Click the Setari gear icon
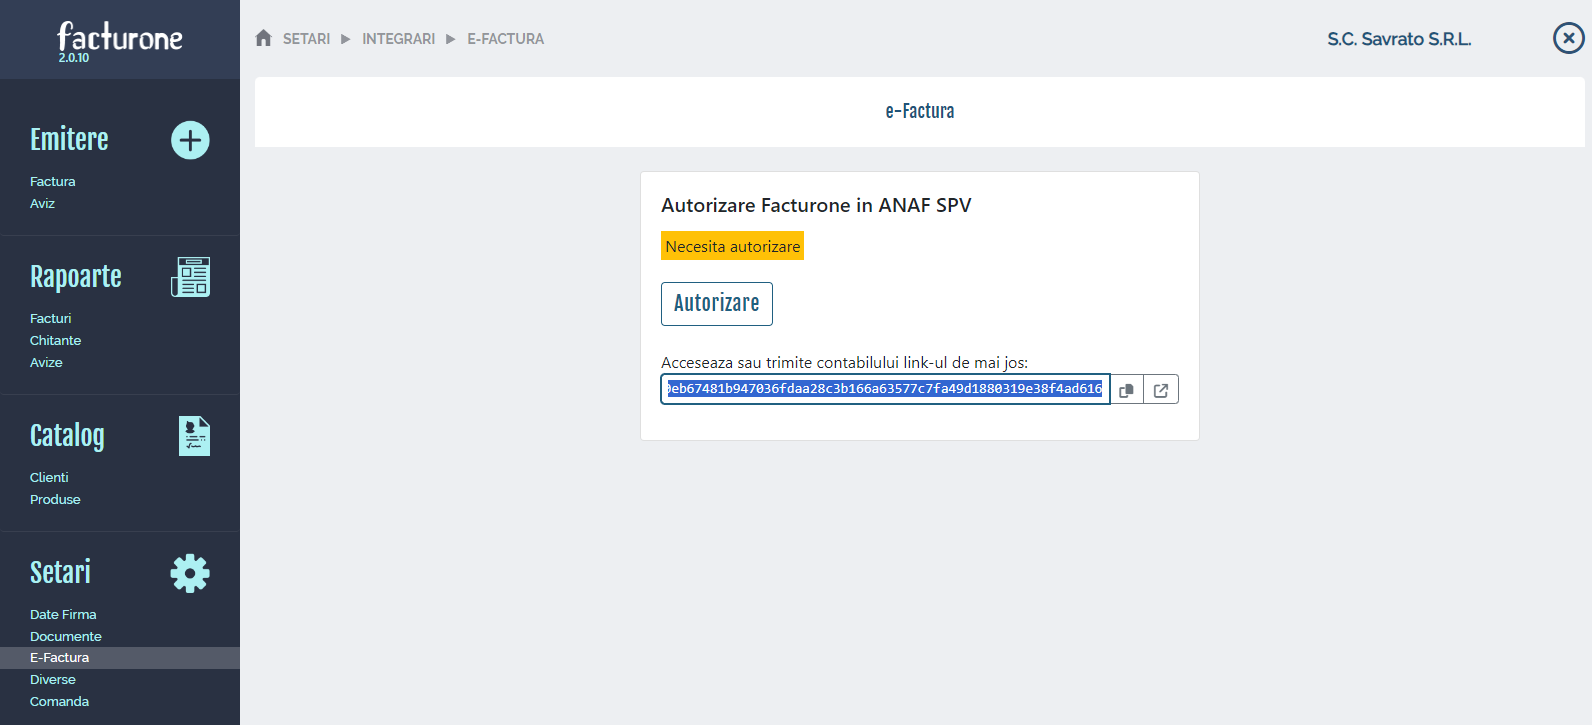The height and width of the screenshot is (725, 1592). click(x=190, y=573)
